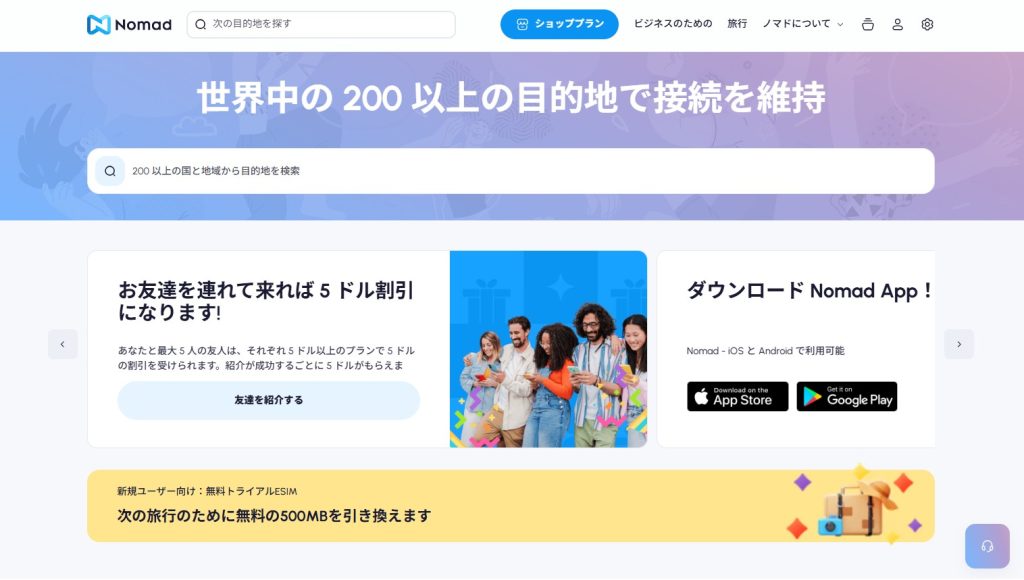Click the friends referral promo image

(x=549, y=349)
